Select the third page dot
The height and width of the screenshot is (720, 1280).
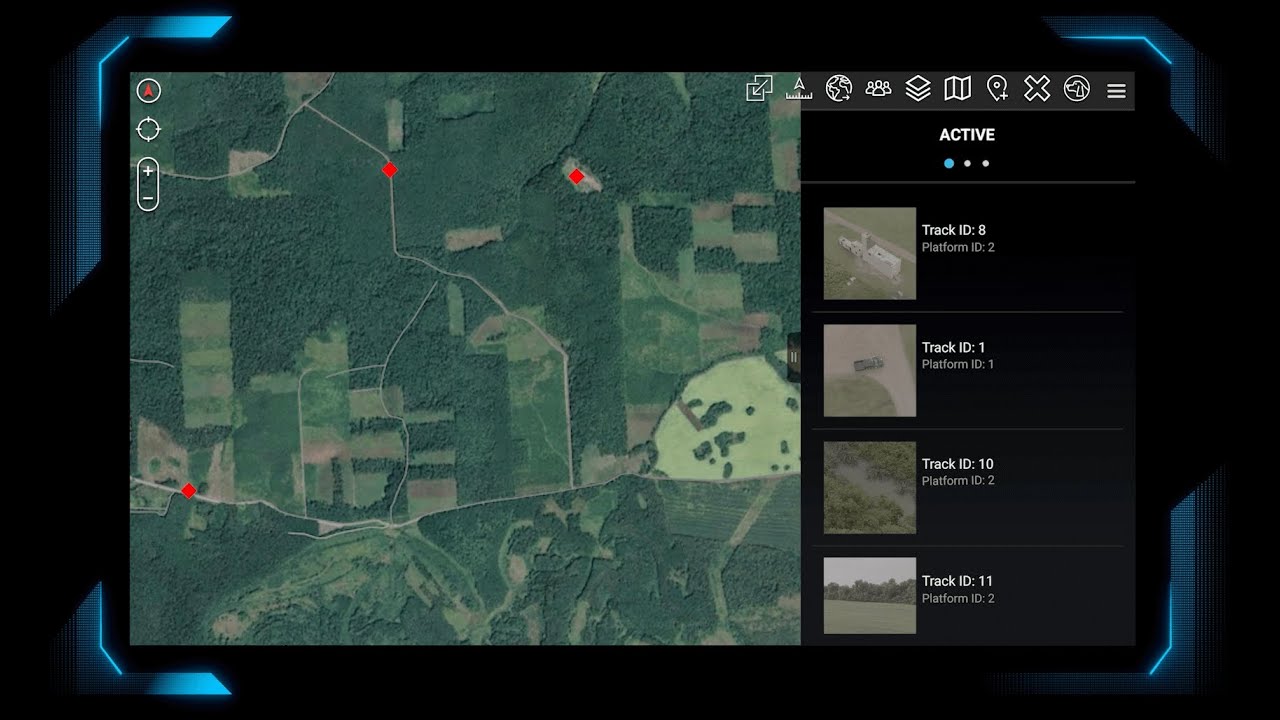click(986, 163)
